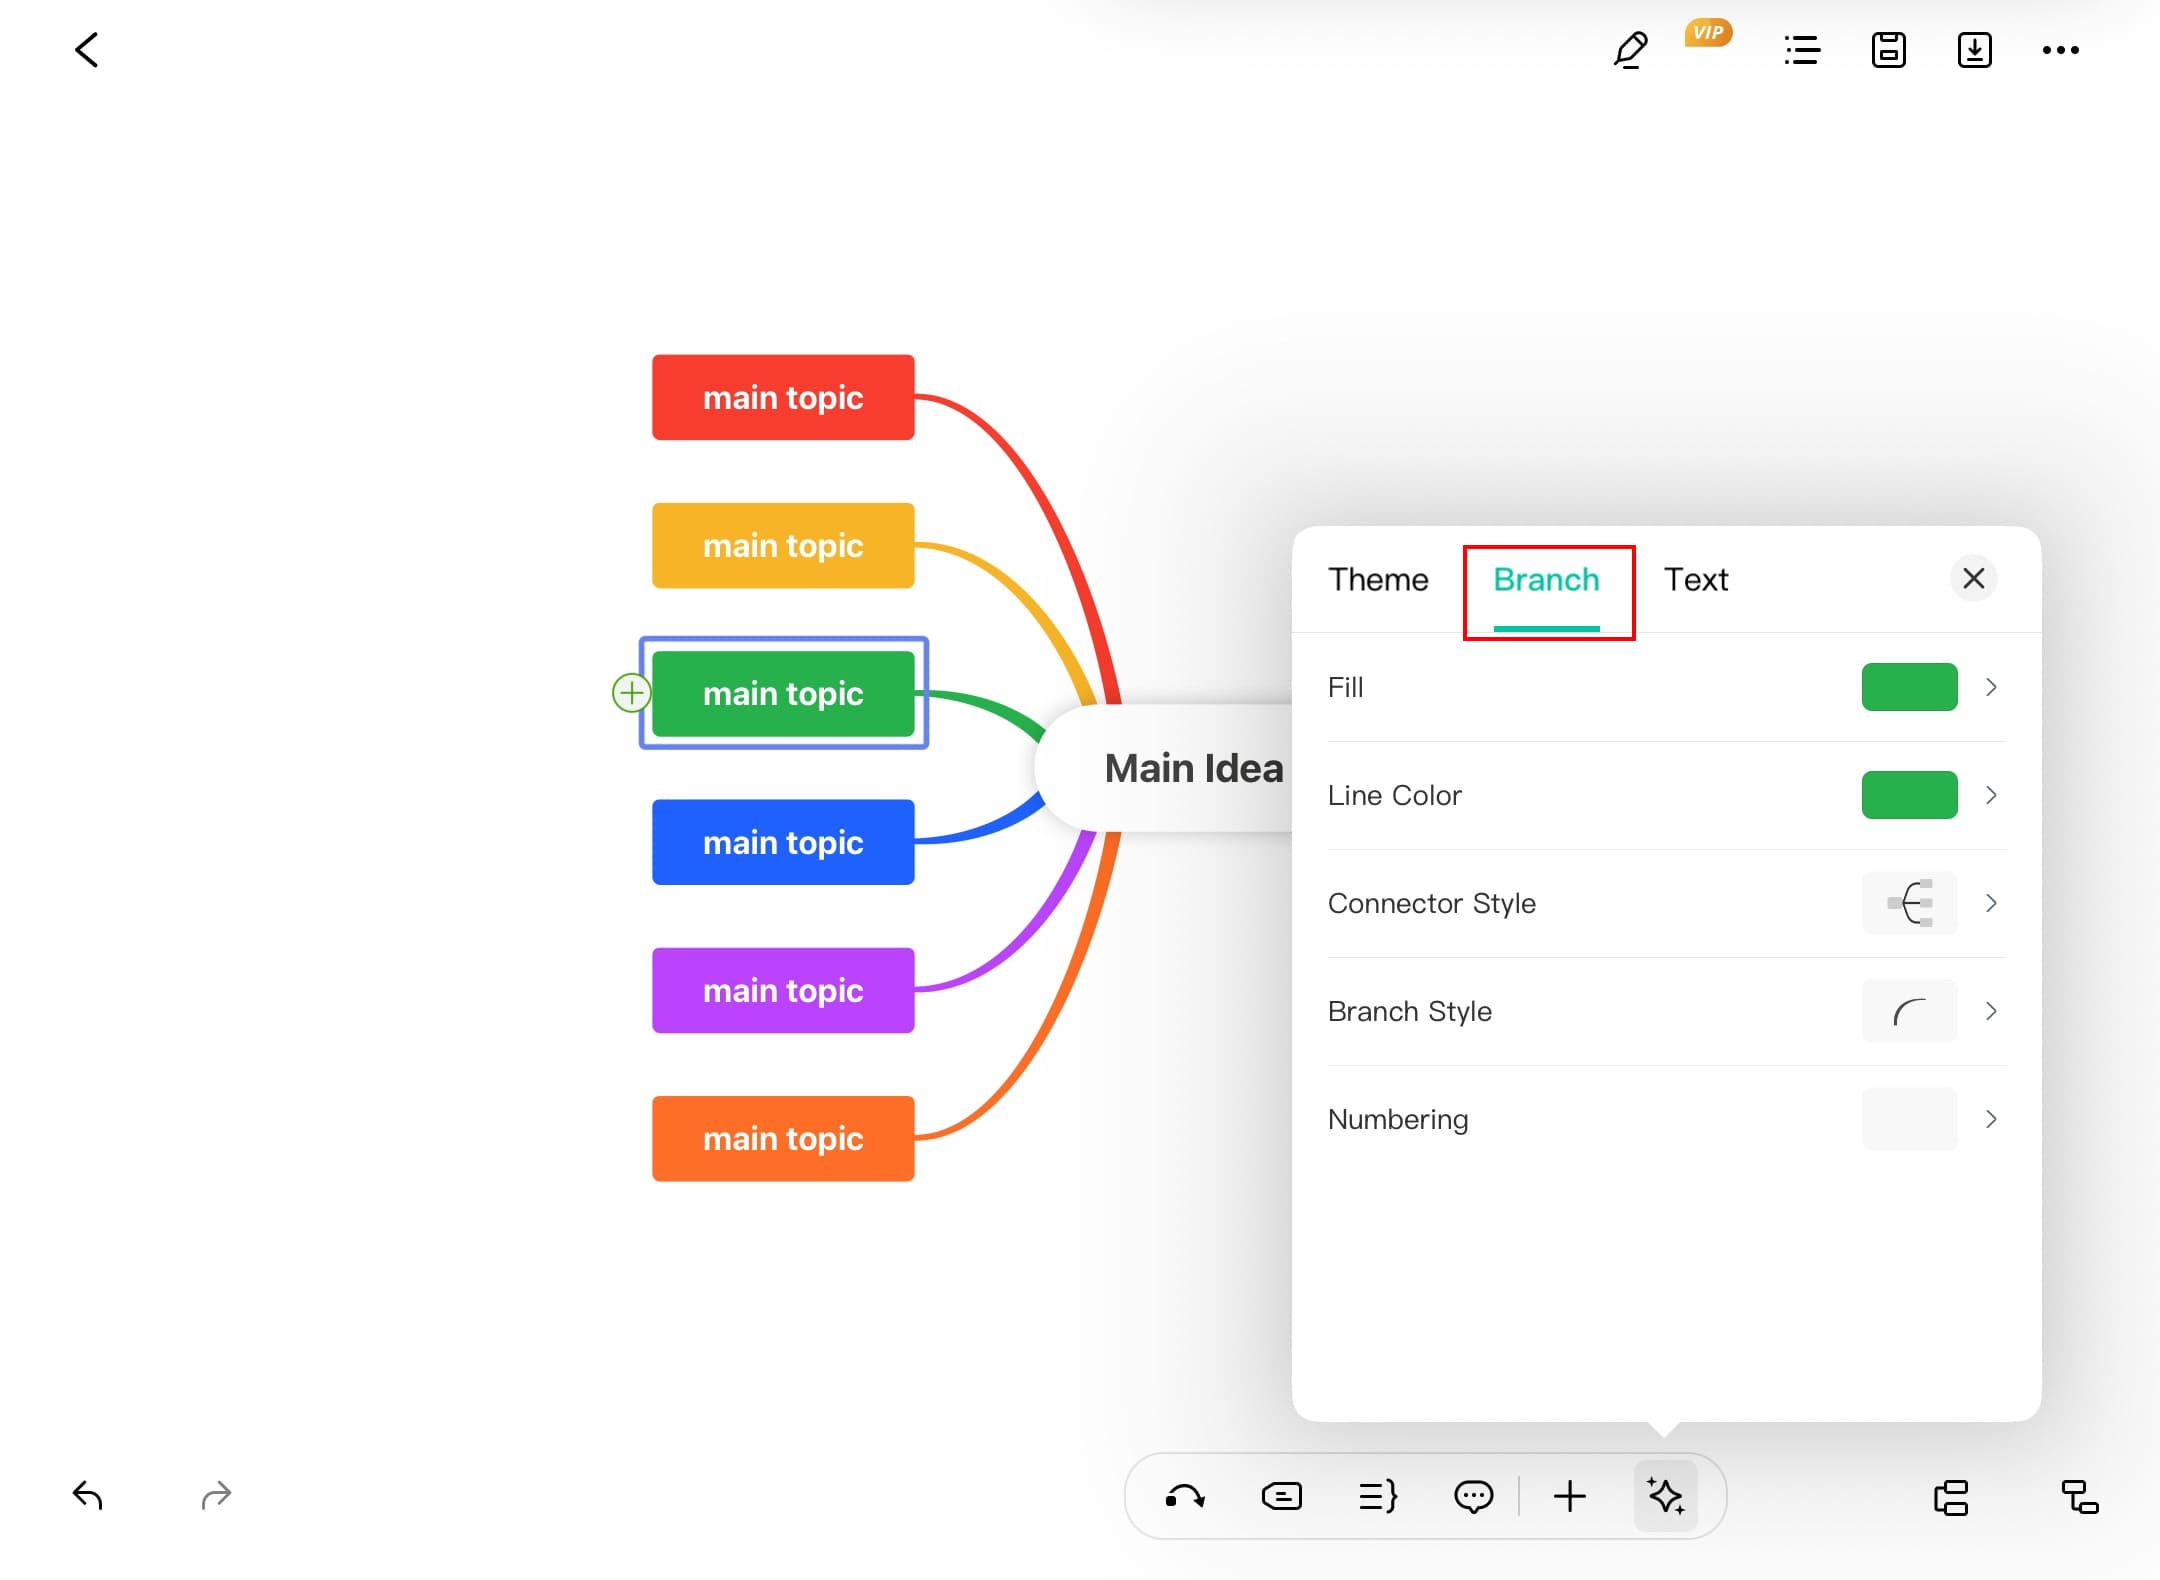Switch to the Text tab

1696,580
